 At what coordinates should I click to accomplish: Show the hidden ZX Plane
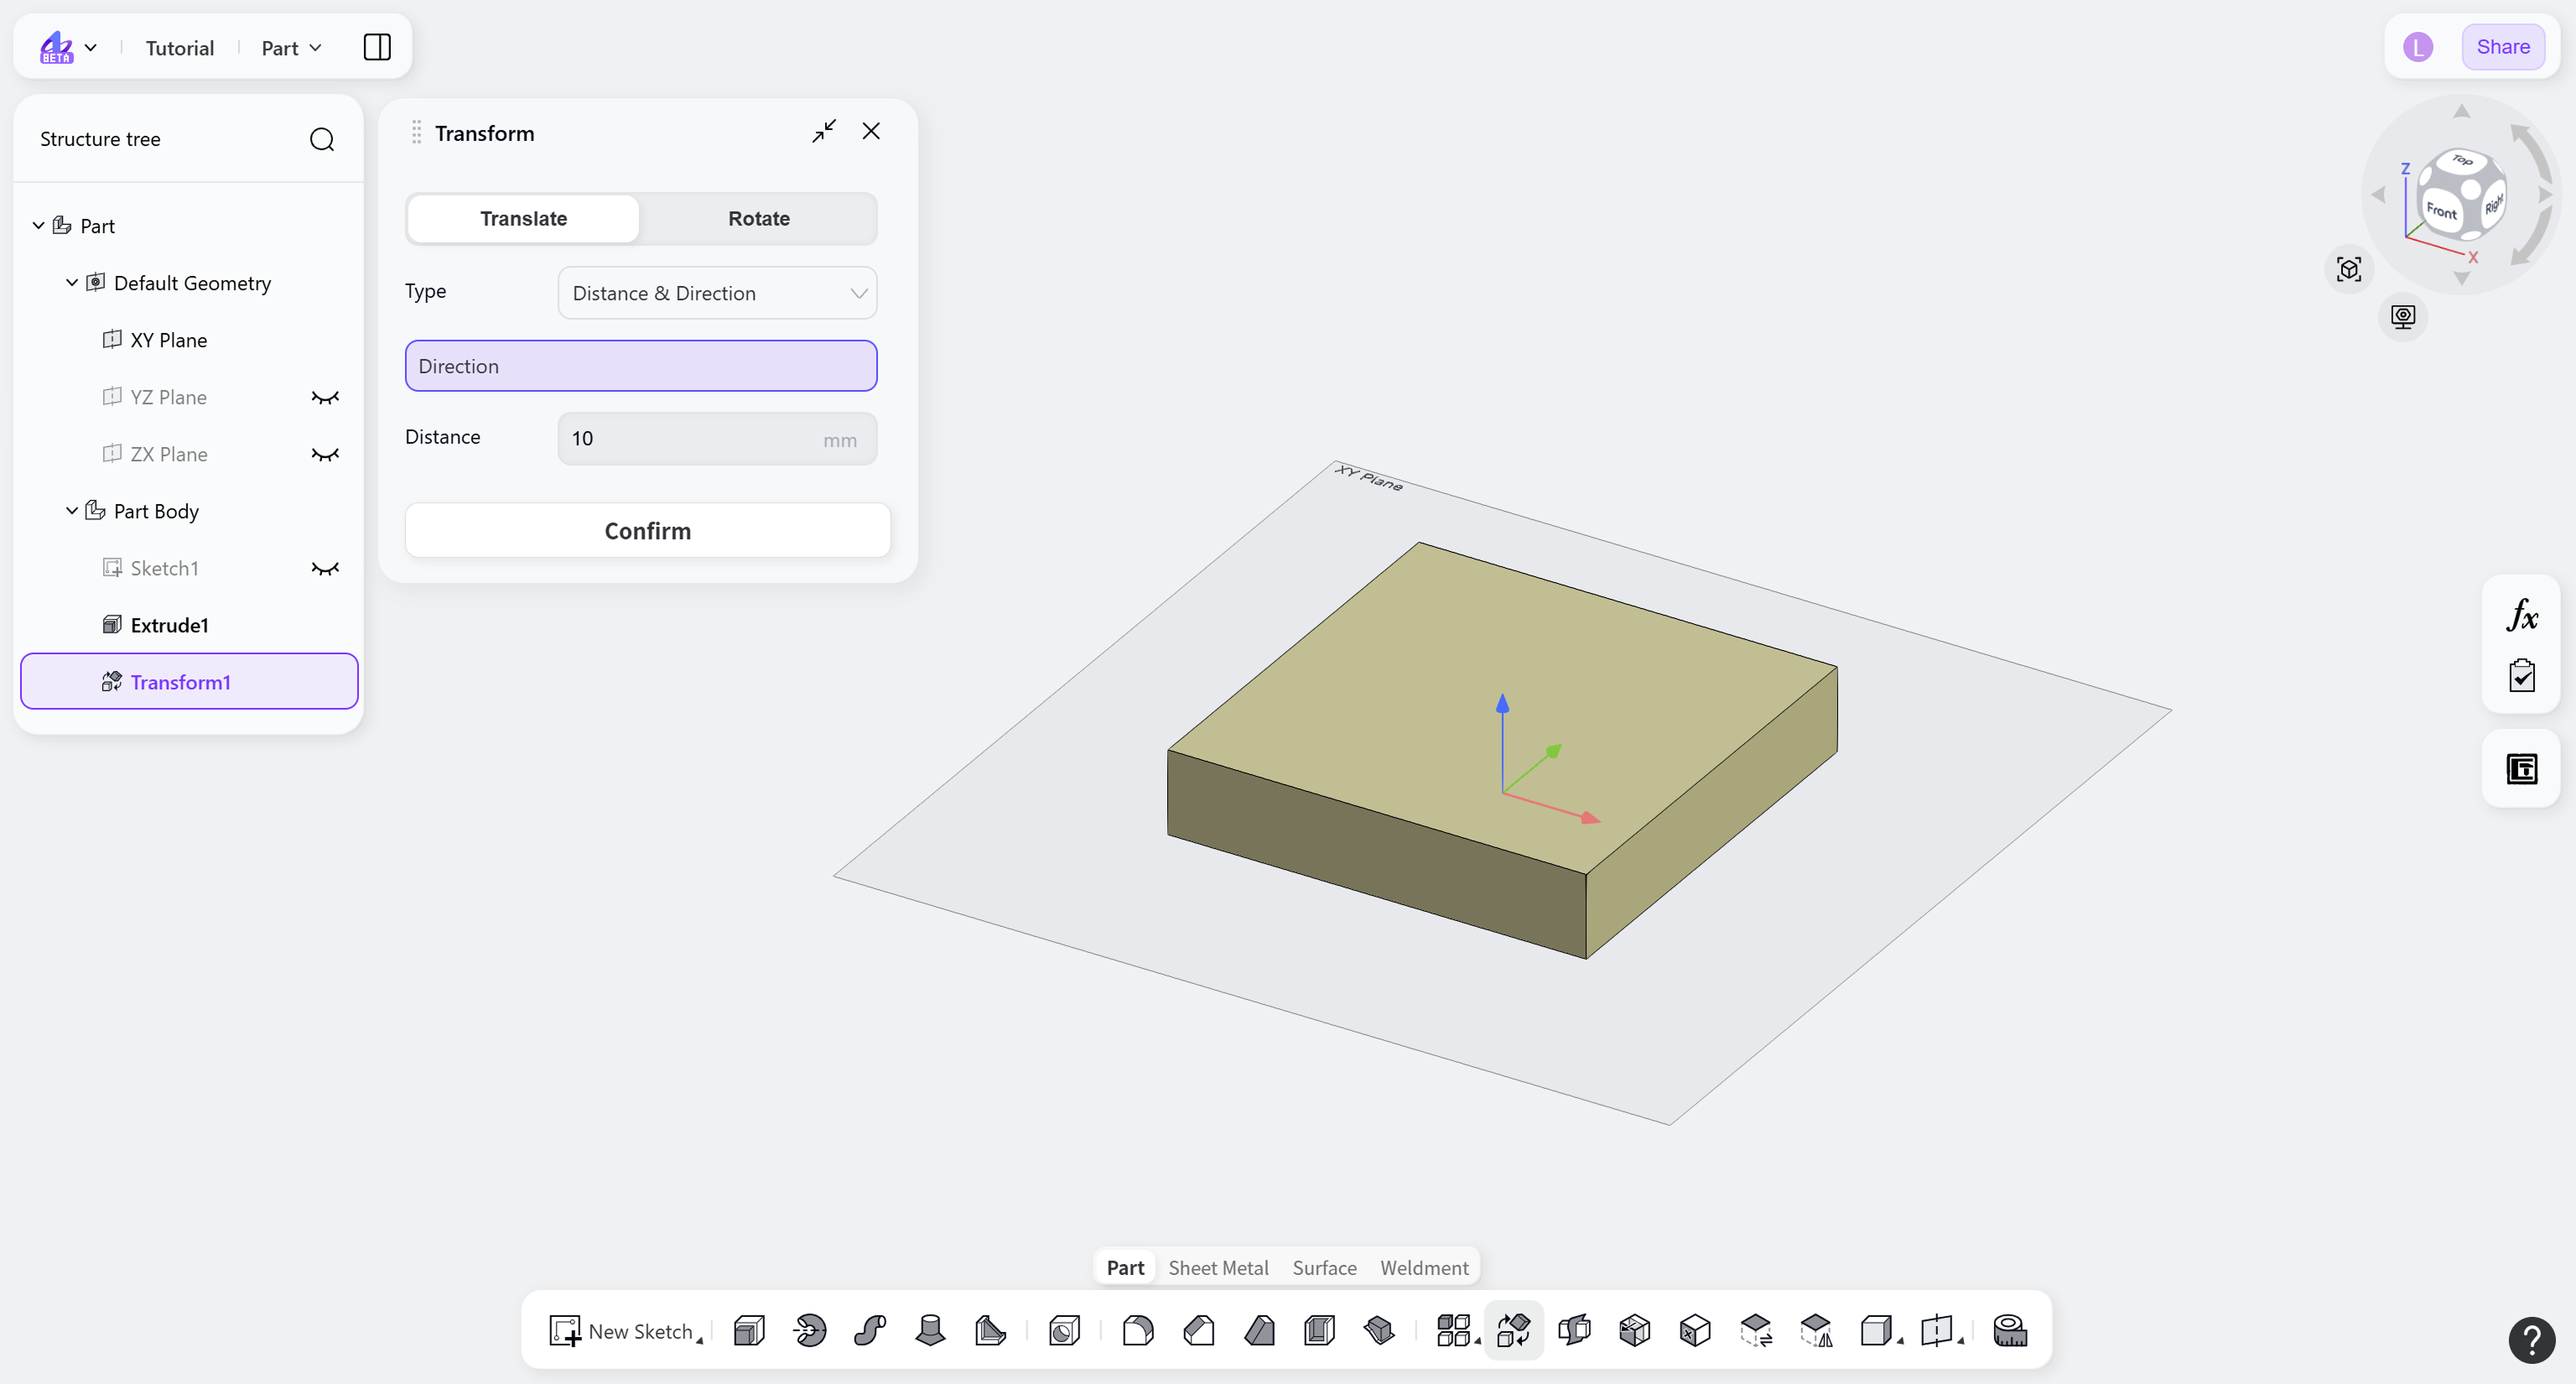[325, 454]
